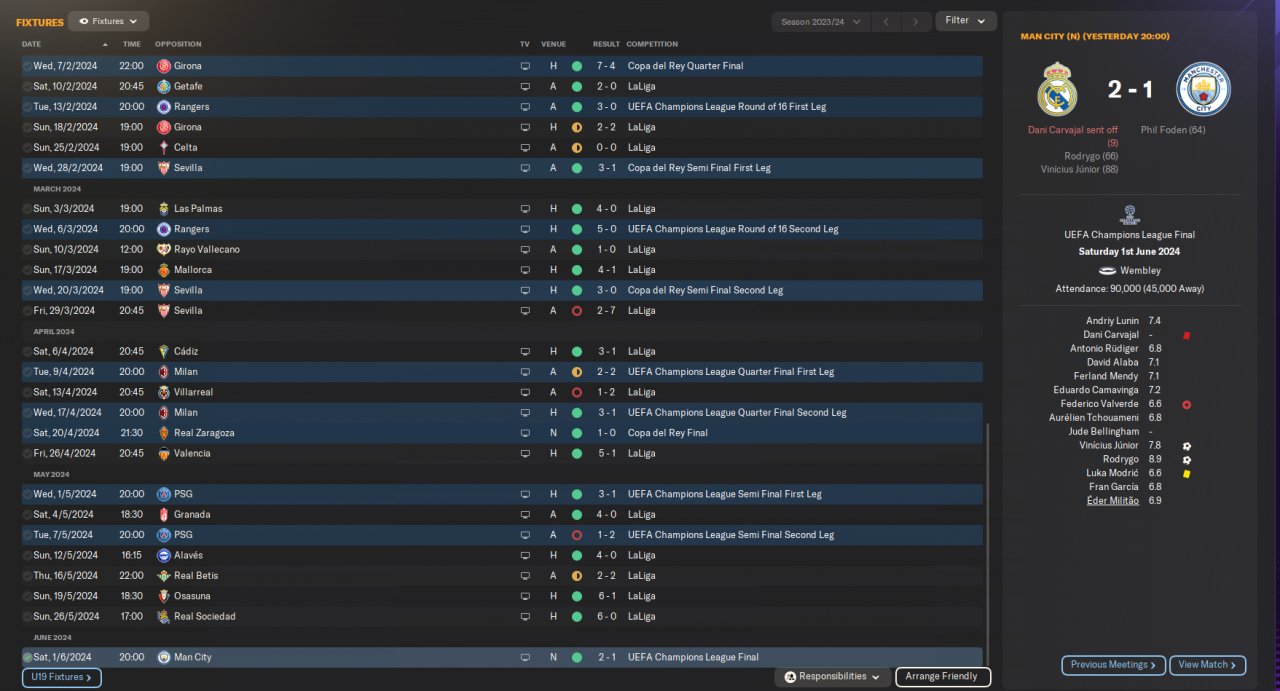This screenshot has height=691, width=1280.
Task: Click the Champions League logo in match panel
Action: [1130, 215]
